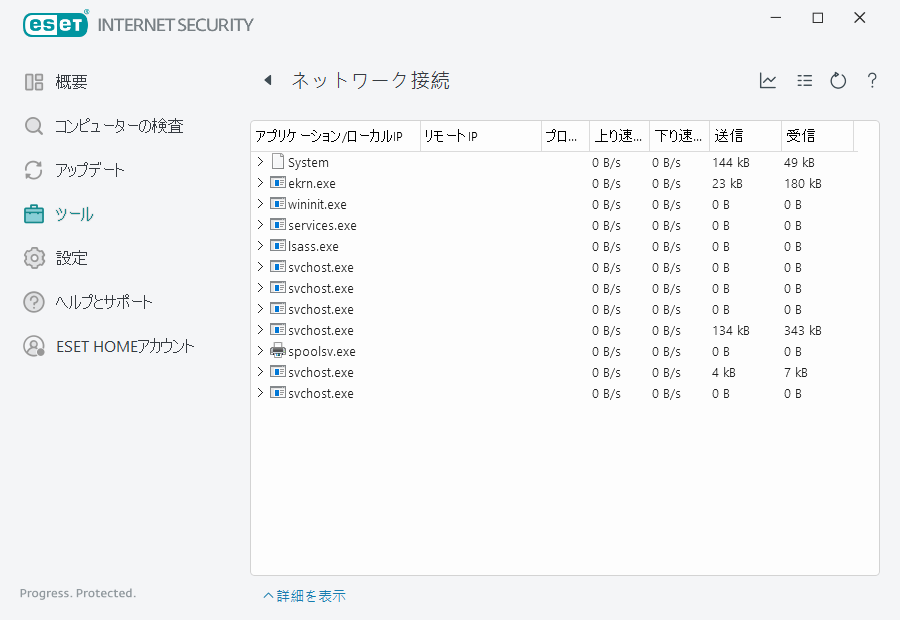The height and width of the screenshot is (620, 900).
Task: Expand the System row
Action: (260, 162)
